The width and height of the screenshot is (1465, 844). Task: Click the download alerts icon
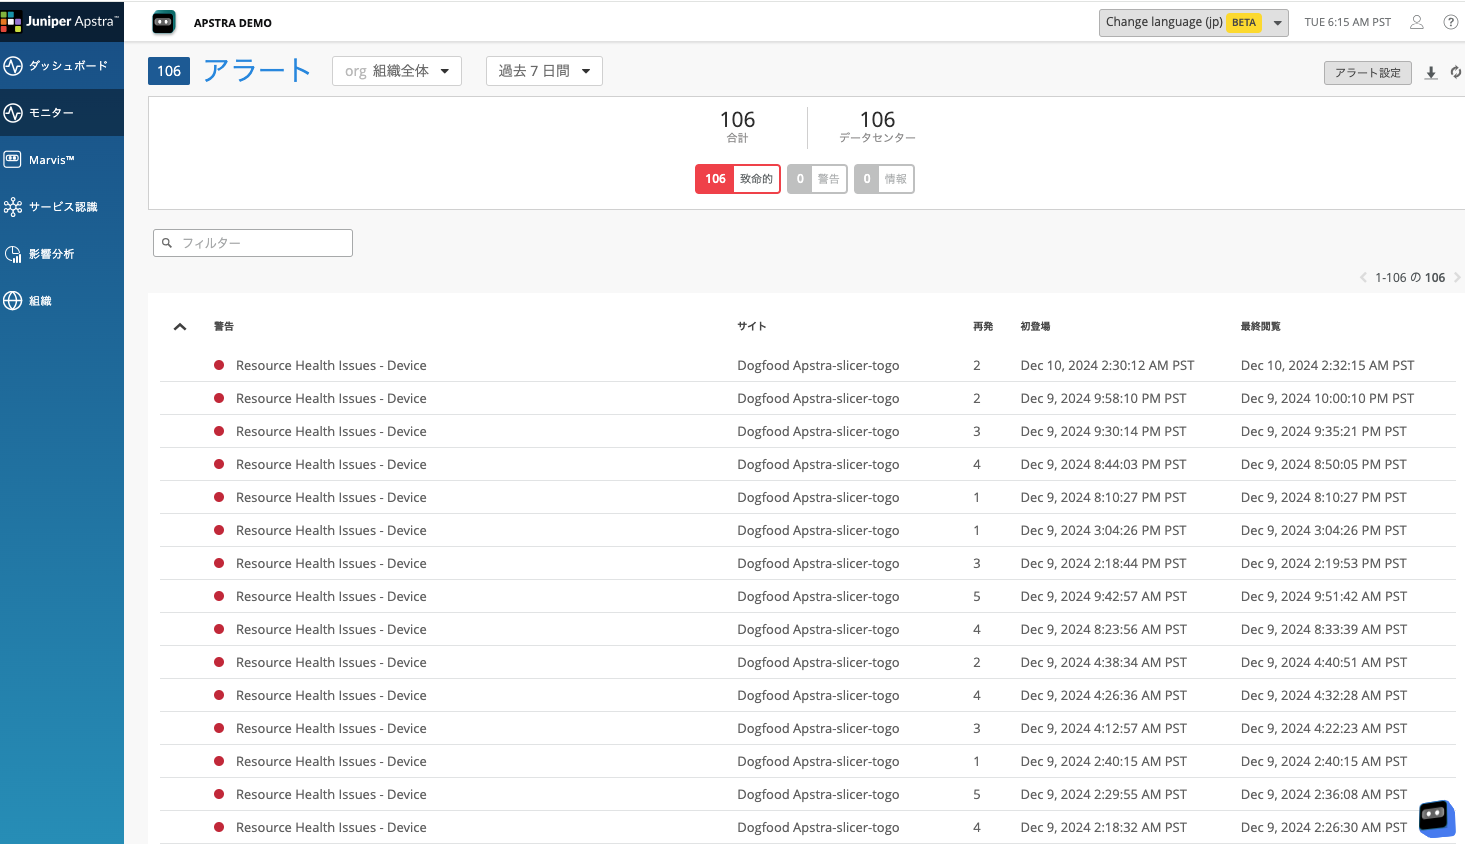pyautogui.click(x=1431, y=73)
